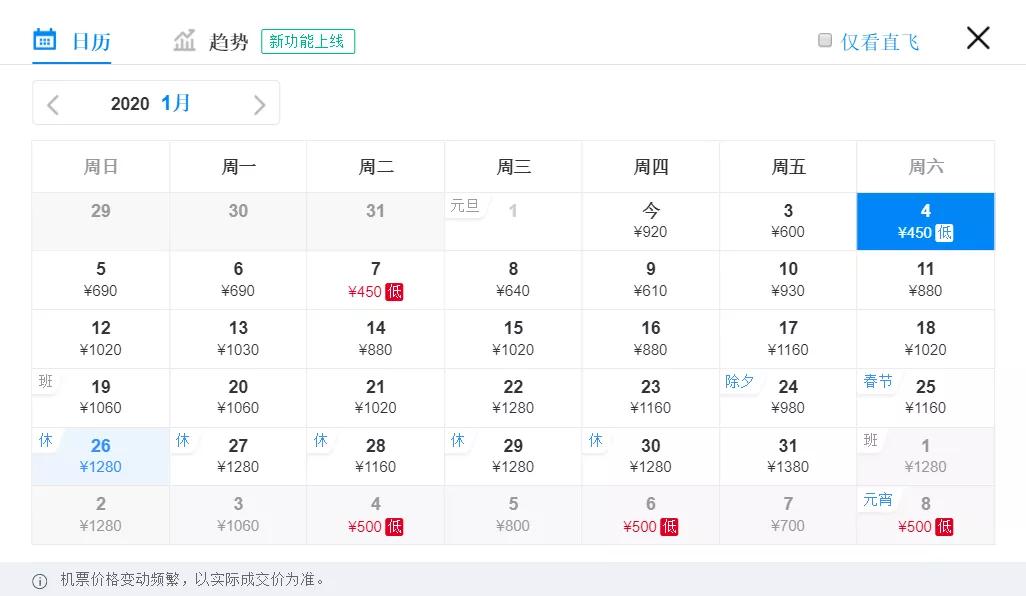1026x596 pixels.
Task: Click the 元宵 holiday tag
Action: coord(878,499)
